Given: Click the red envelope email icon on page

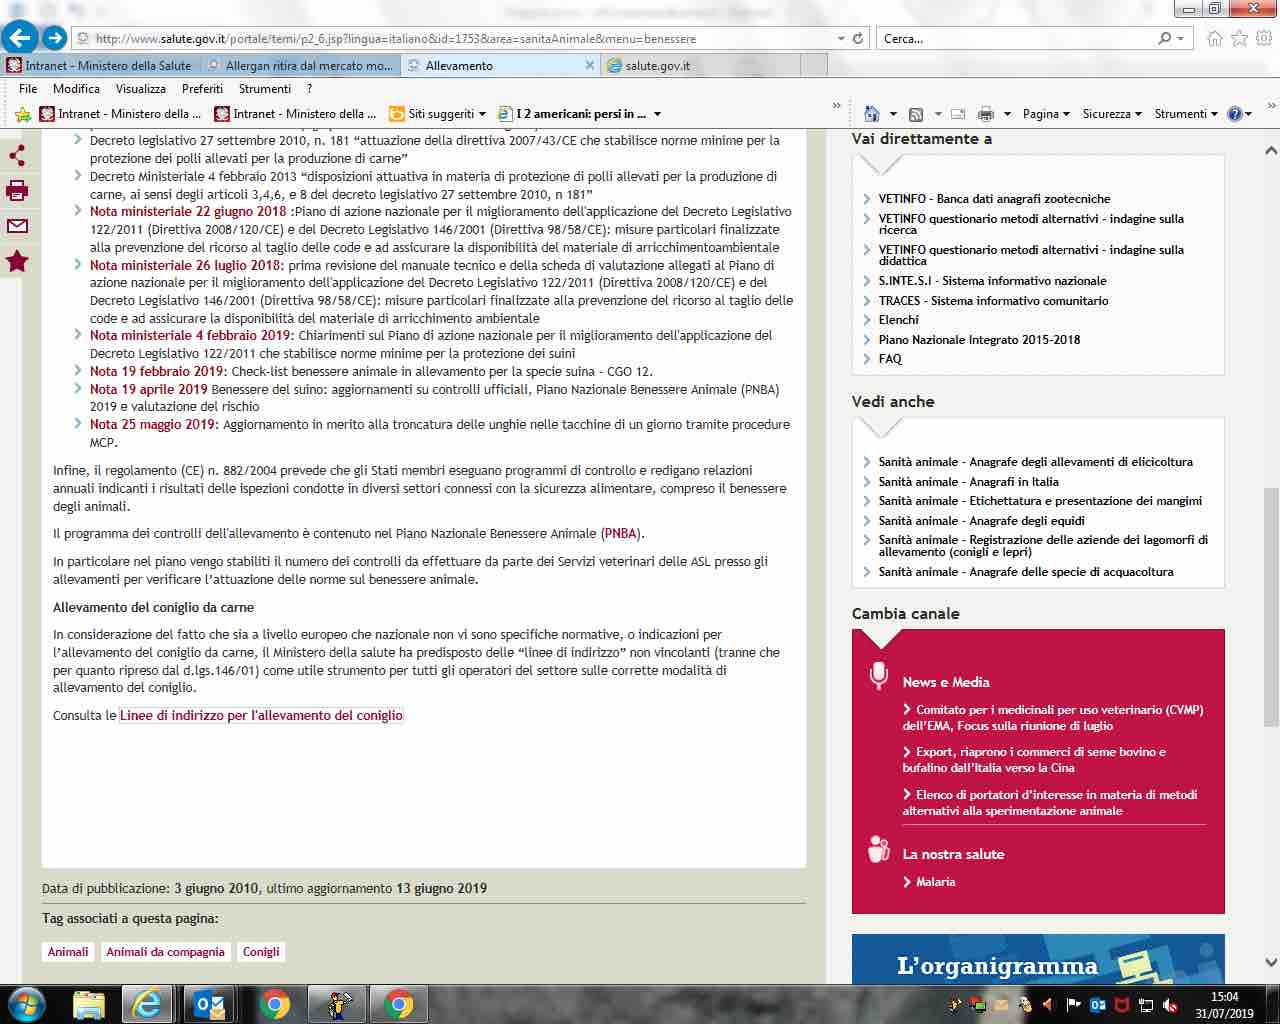Looking at the screenshot, I should (x=17, y=226).
